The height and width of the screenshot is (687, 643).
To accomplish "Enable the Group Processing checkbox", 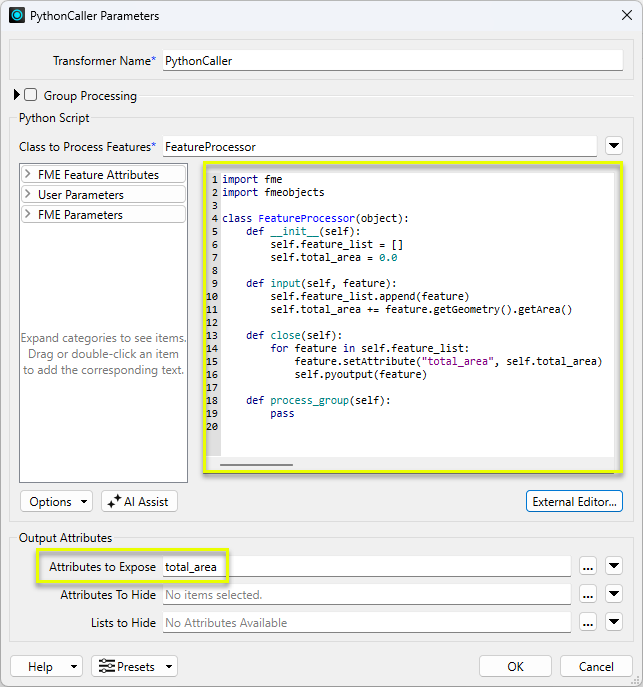I will (31, 96).
